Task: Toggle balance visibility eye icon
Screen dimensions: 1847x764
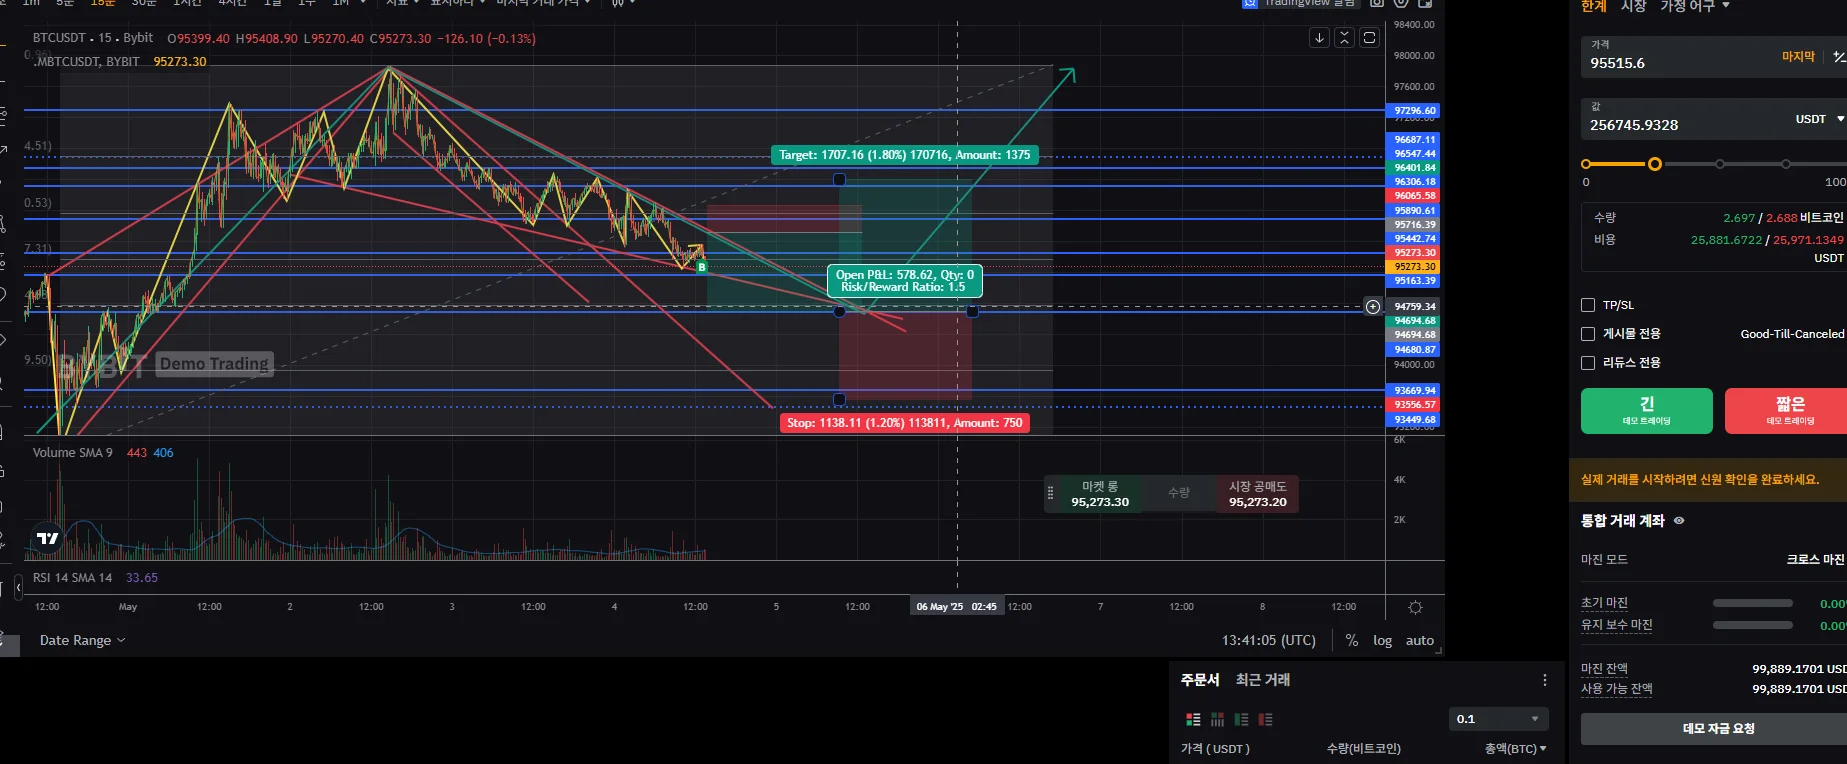Action: pyautogui.click(x=1679, y=521)
